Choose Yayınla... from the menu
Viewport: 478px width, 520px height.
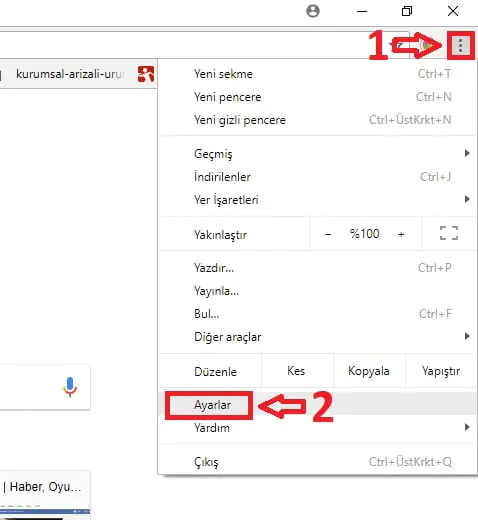click(318, 291)
